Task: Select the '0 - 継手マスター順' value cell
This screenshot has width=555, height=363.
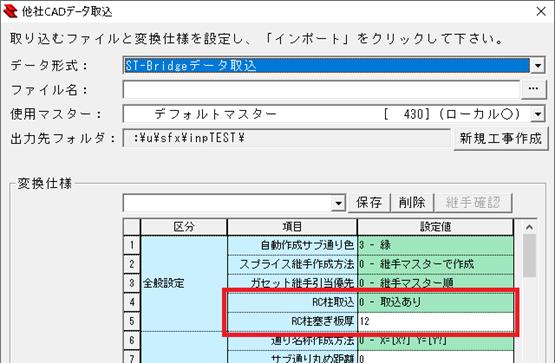Action: 435,283
